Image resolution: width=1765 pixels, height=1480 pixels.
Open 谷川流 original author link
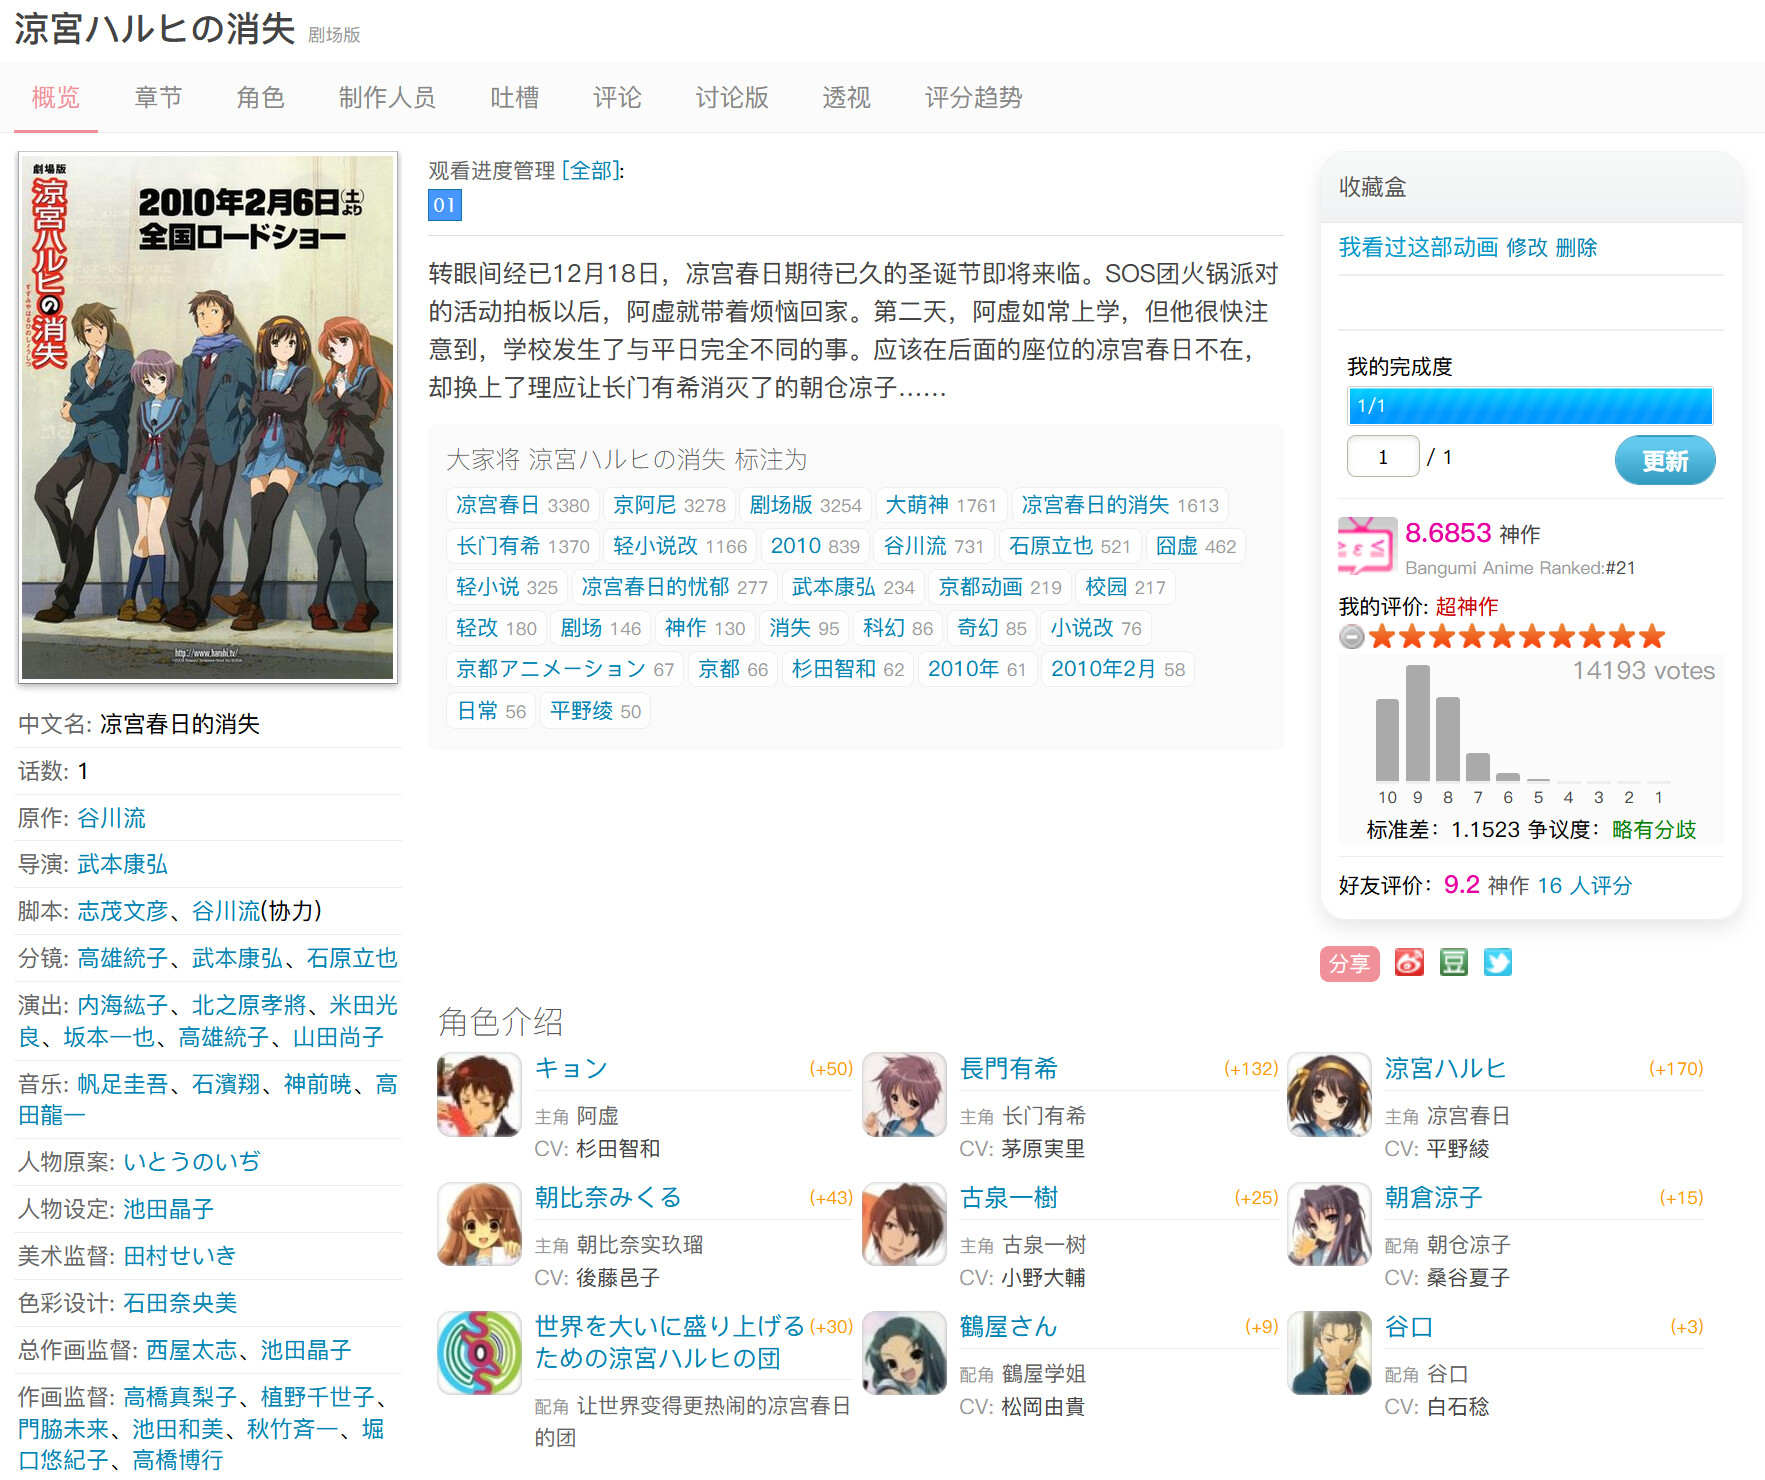(112, 818)
